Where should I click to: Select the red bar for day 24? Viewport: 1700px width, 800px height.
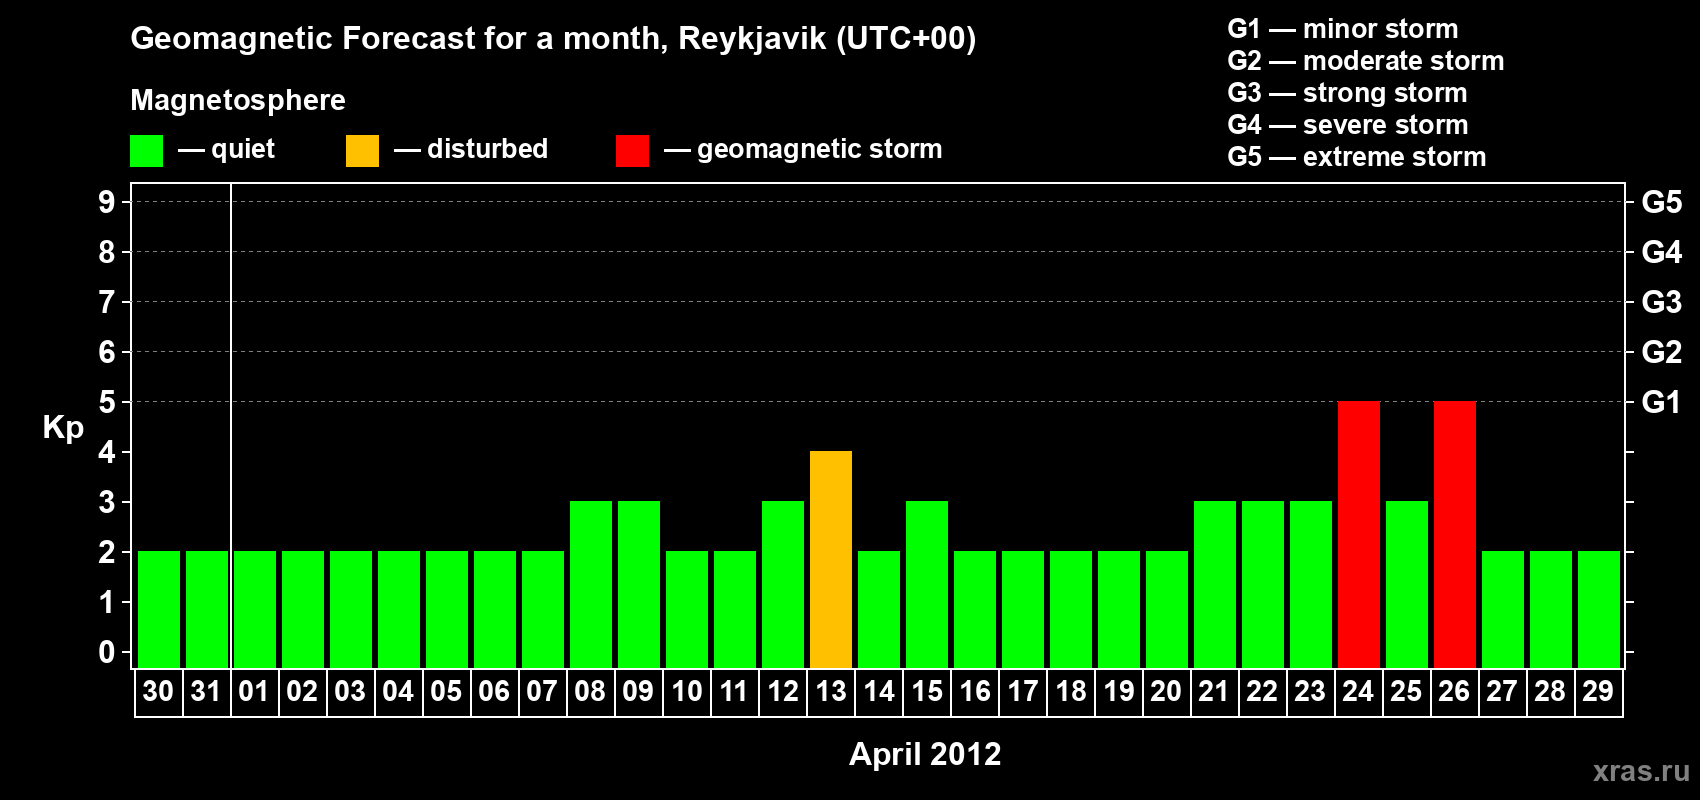pyautogui.click(x=1359, y=534)
